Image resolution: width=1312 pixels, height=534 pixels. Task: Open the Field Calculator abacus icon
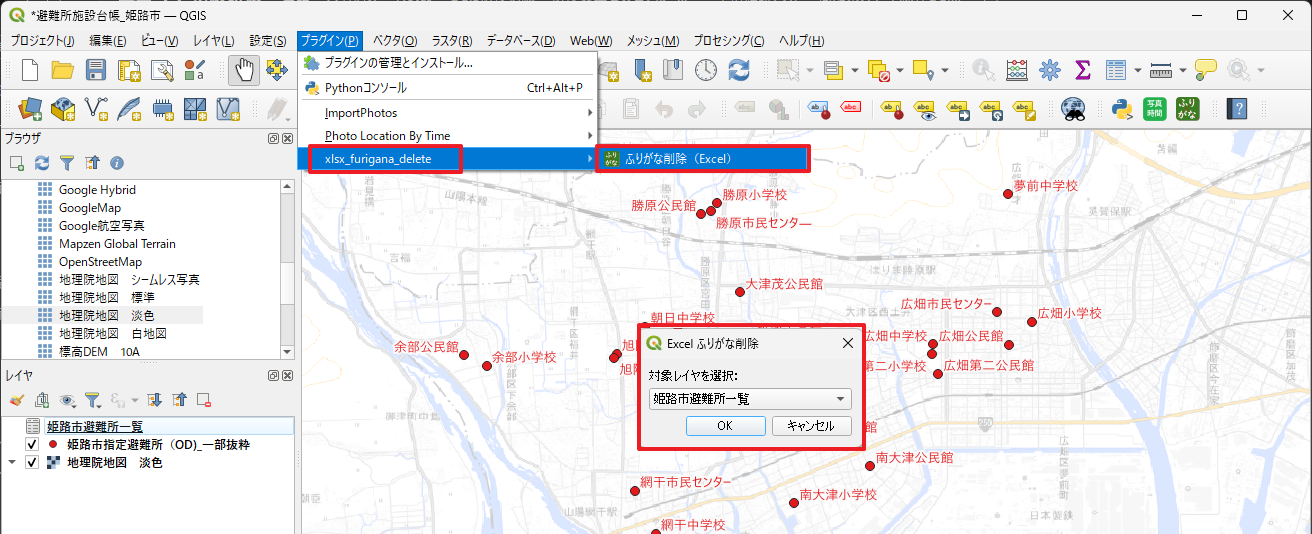pyautogui.click(x=1017, y=70)
